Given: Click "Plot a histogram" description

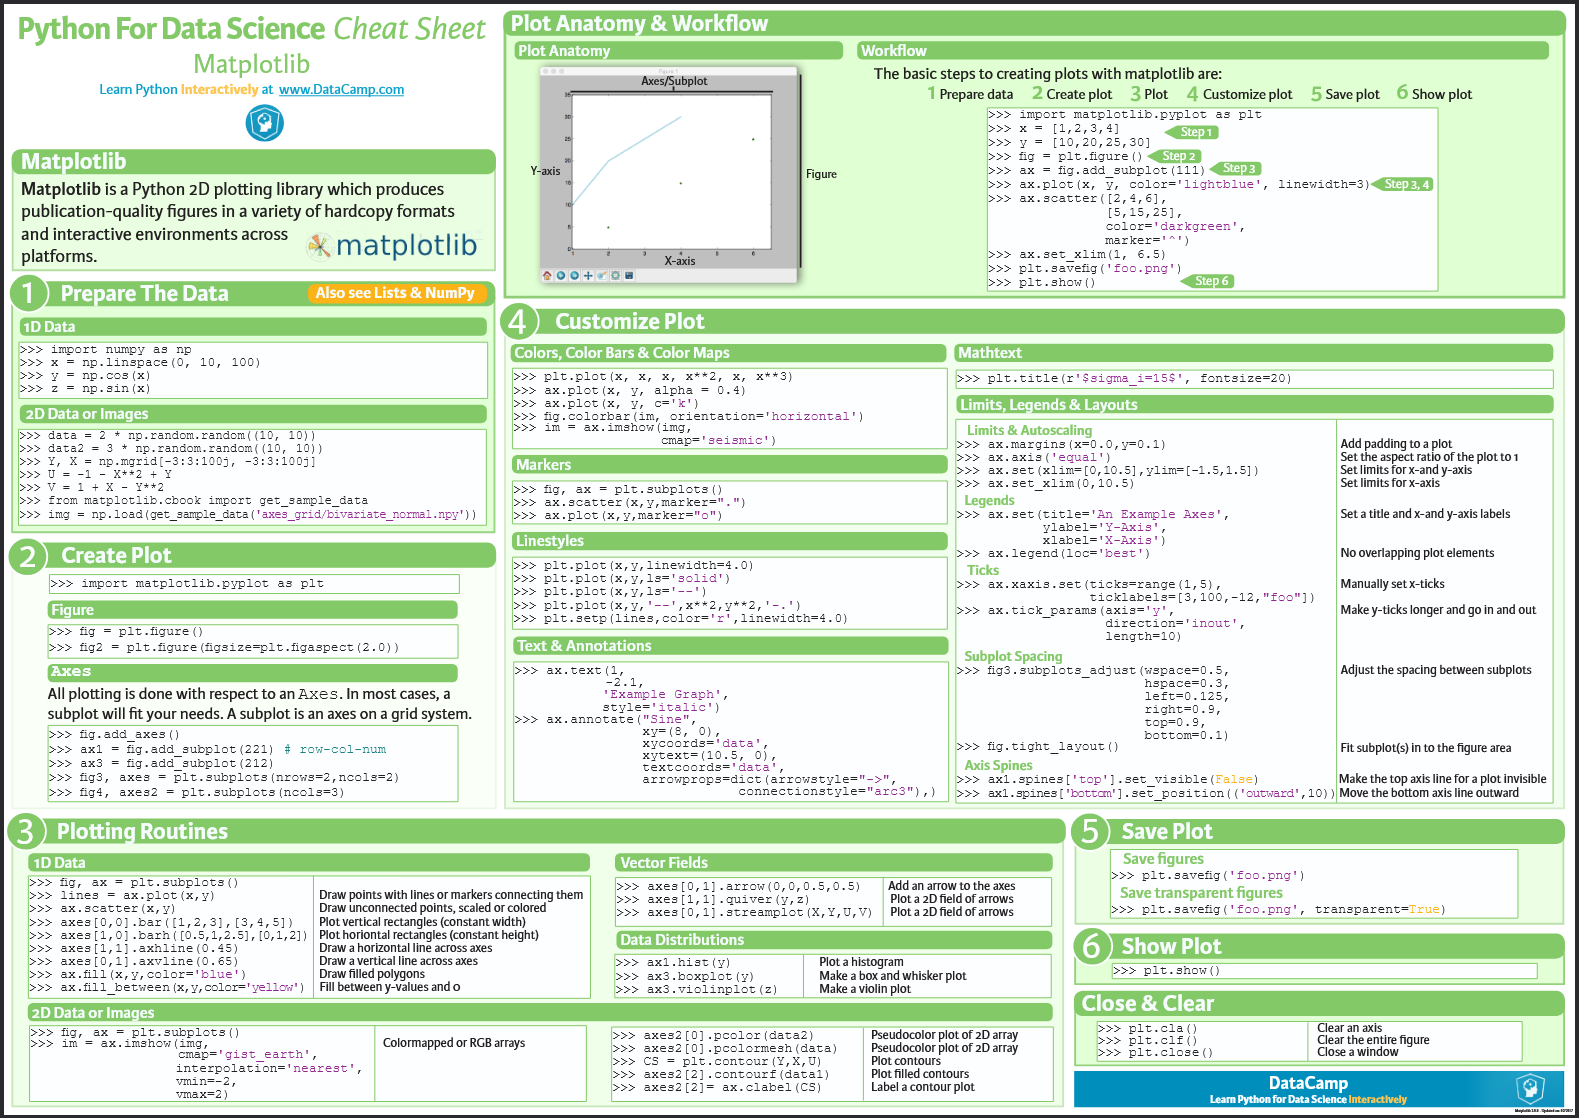Looking at the screenshot, I should pos(861,962).
